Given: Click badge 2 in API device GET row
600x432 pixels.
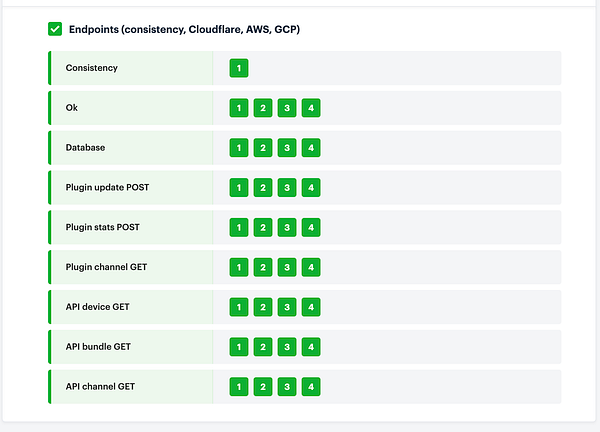Looking at the screenshot, I should (x=263, y=307).
